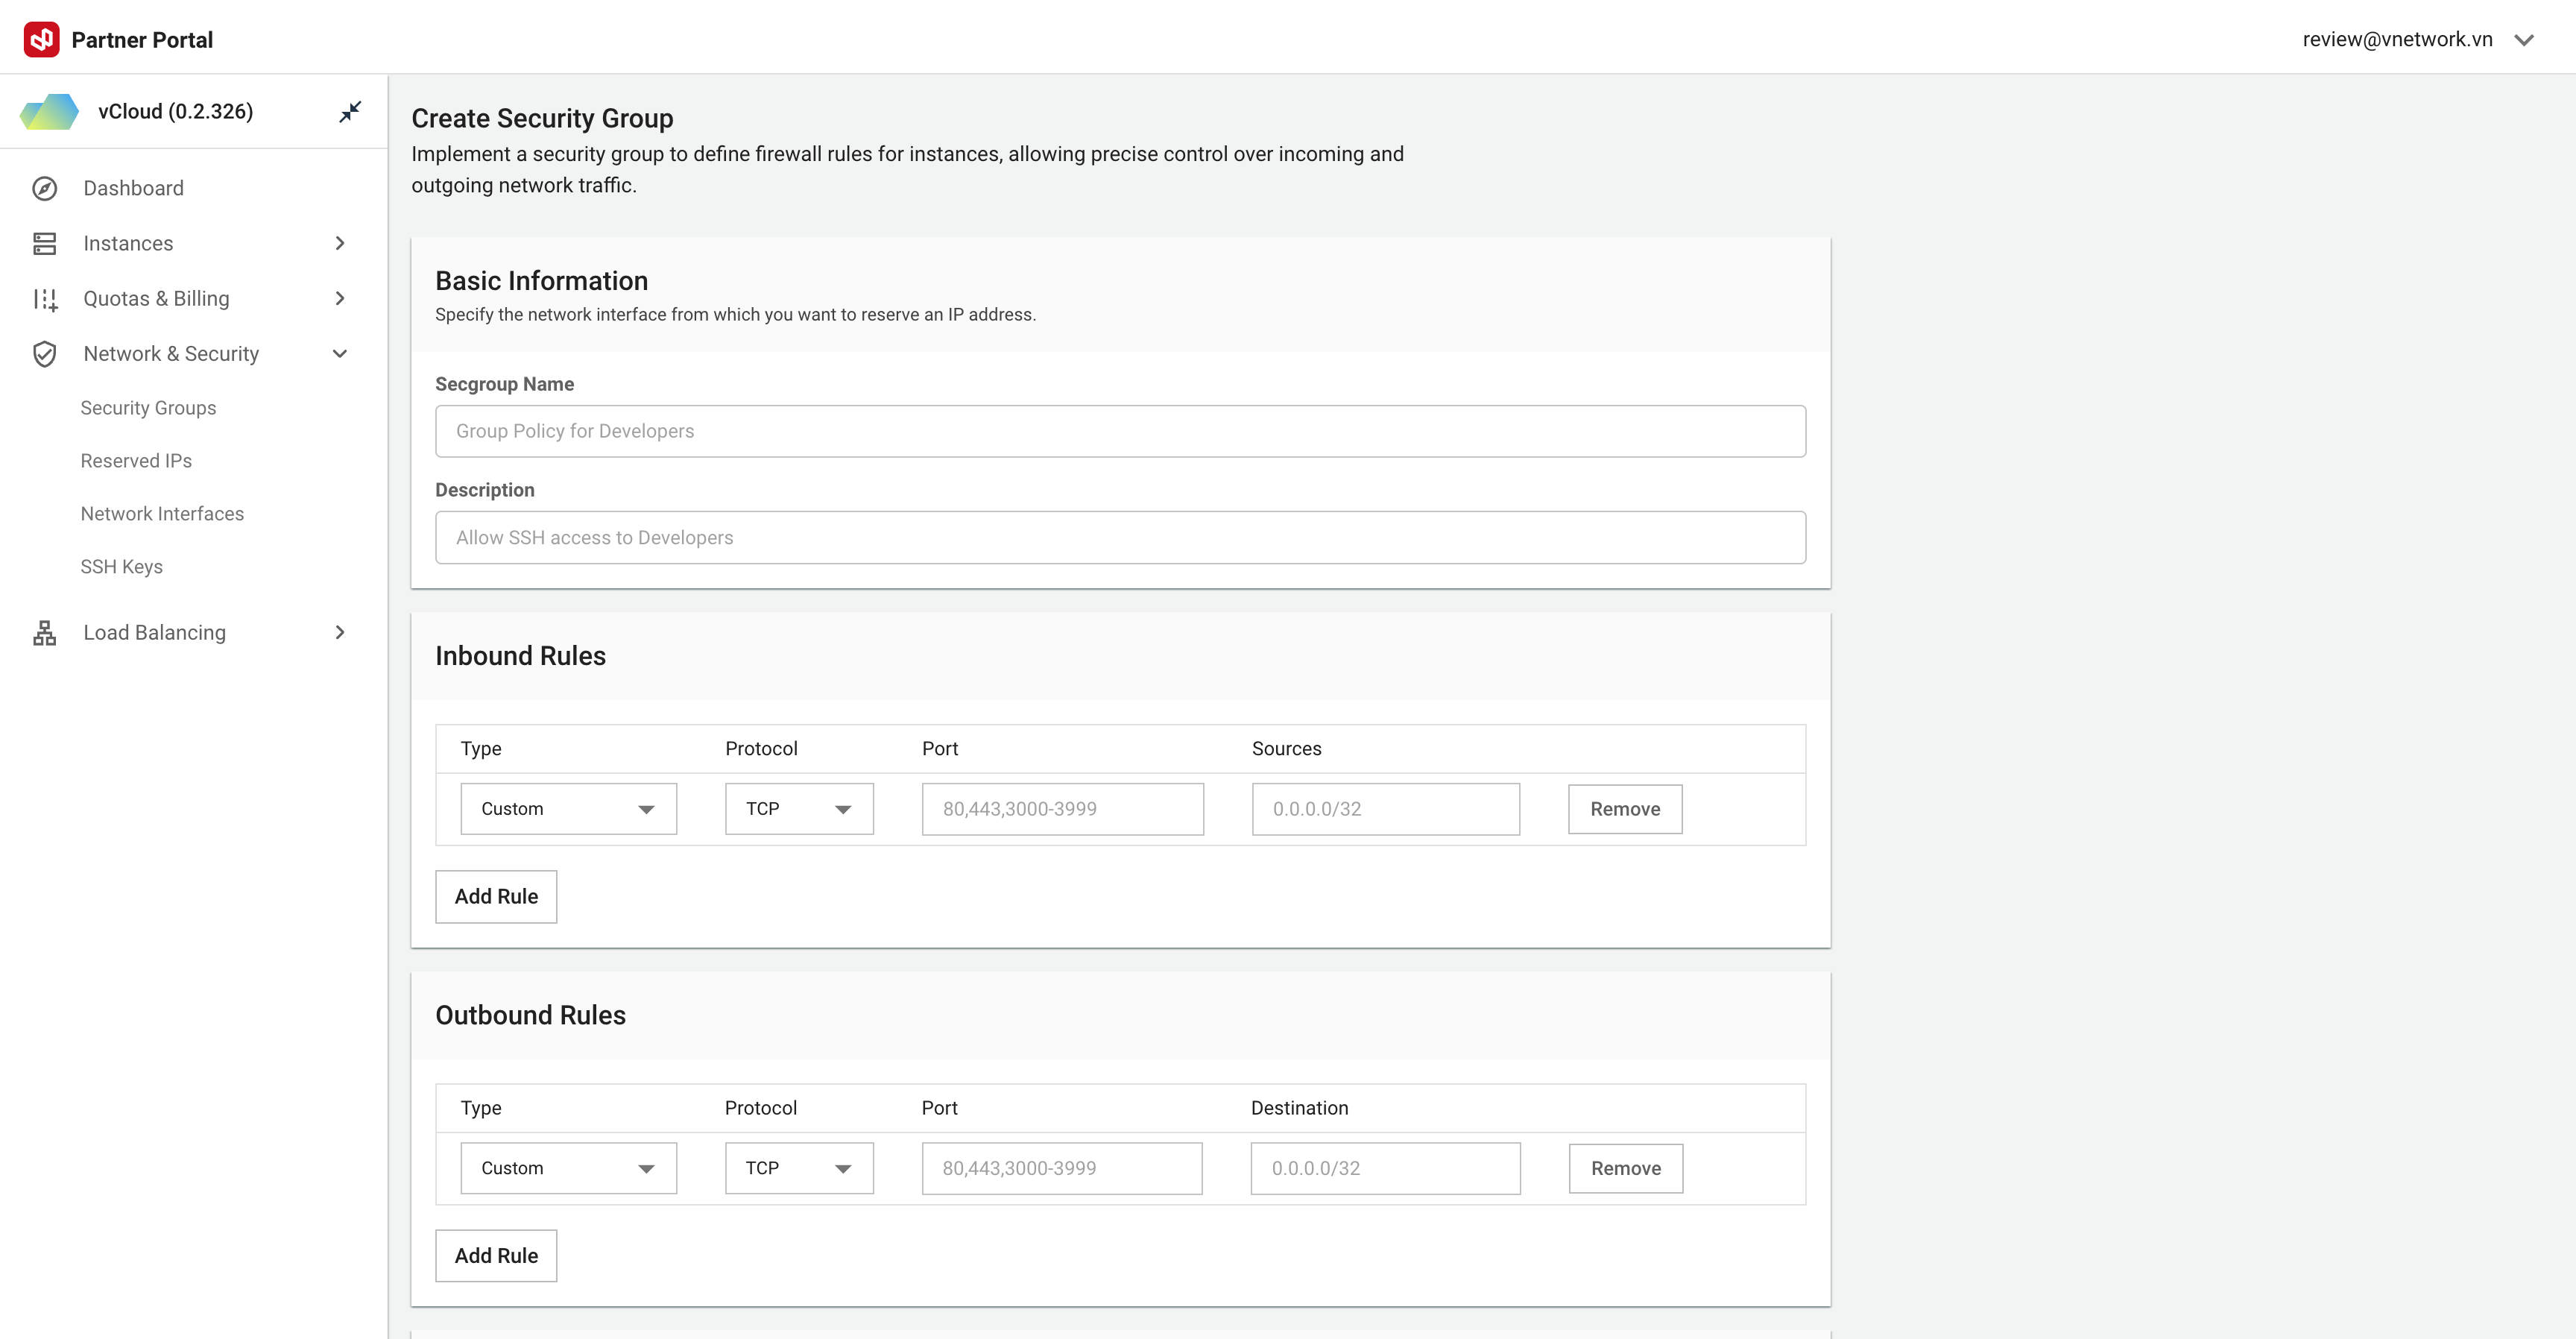Open the Inbound Rules Type dropdown
The width and height of the screenshot is (2576, 1339).
(568, 808)
